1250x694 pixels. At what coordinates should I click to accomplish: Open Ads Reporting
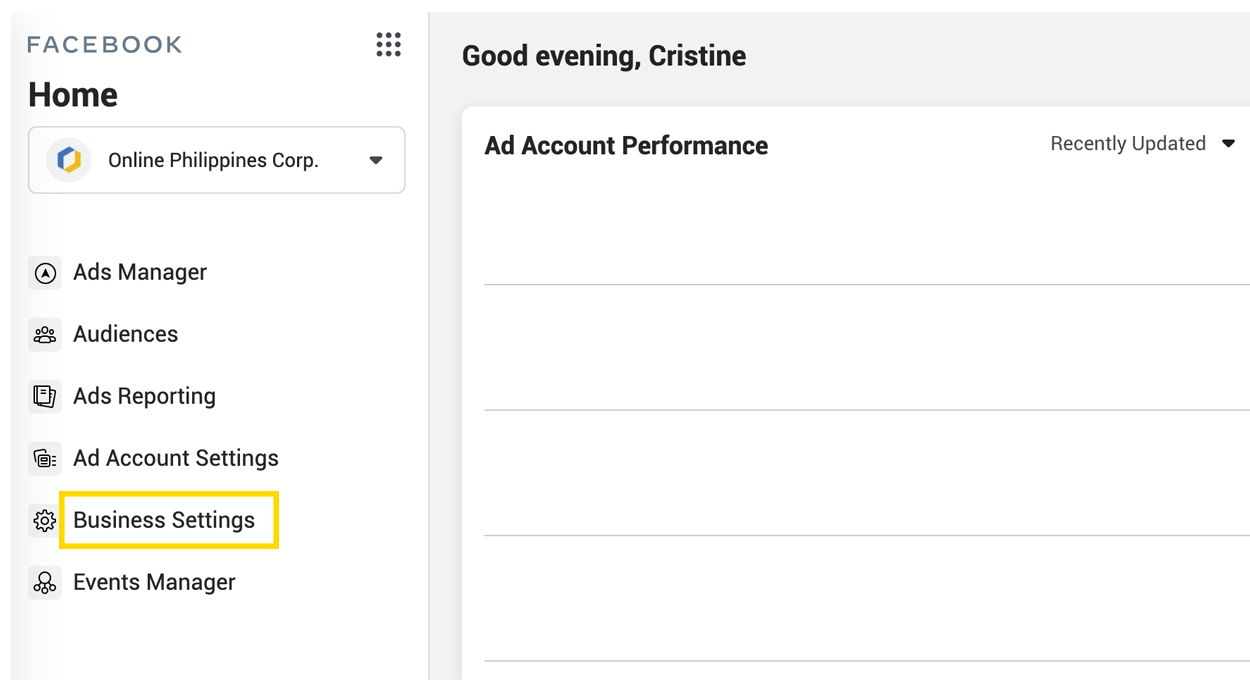coord(144,396)
